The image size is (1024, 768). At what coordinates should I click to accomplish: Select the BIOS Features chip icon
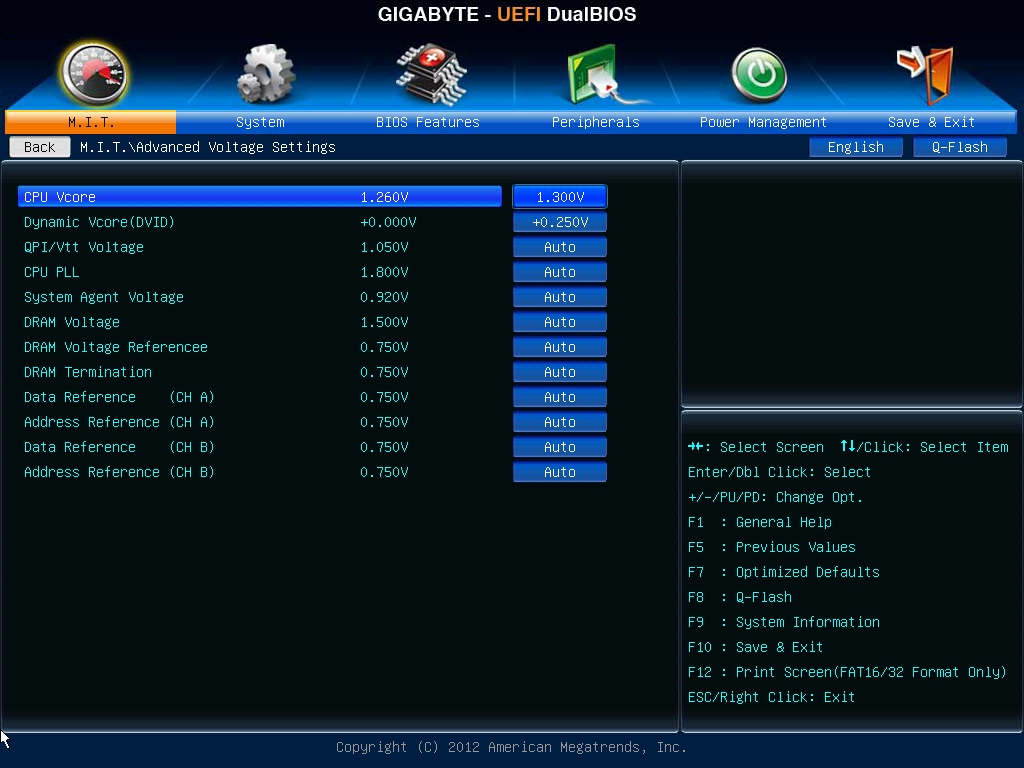(x=431, y=74)
